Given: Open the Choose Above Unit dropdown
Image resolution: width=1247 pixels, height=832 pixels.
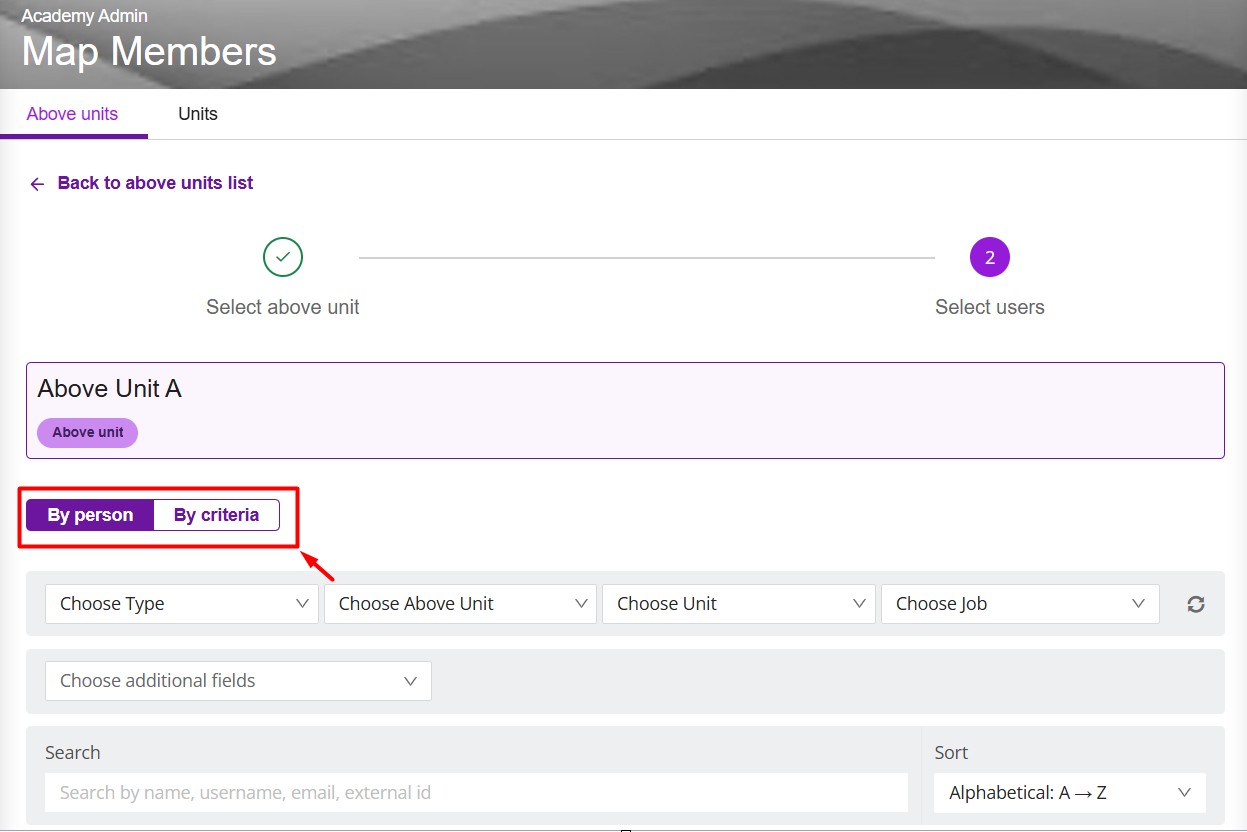Looking at the screenshot, I should [460, 603].
